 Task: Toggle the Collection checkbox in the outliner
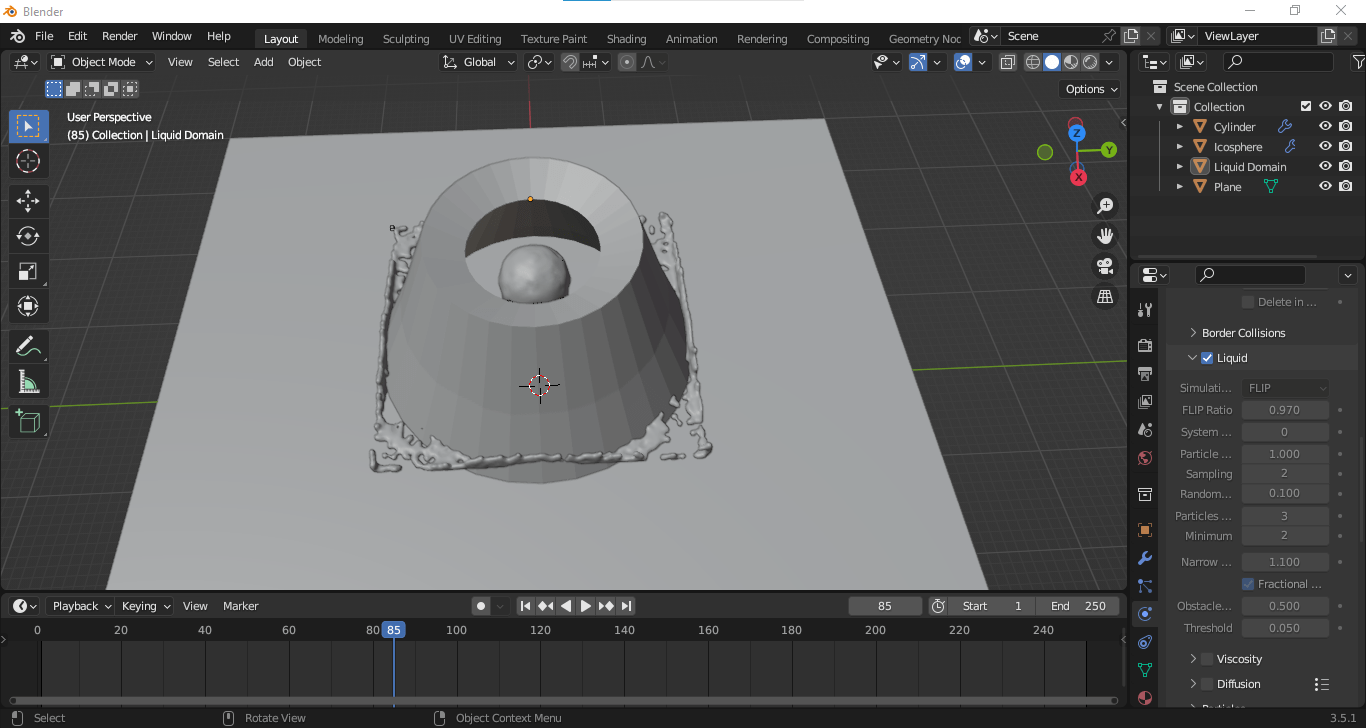1306,106
